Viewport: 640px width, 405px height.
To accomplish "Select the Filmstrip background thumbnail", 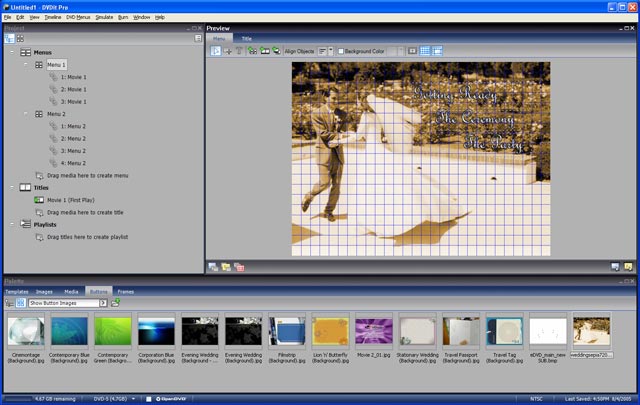I will (287, 331).
